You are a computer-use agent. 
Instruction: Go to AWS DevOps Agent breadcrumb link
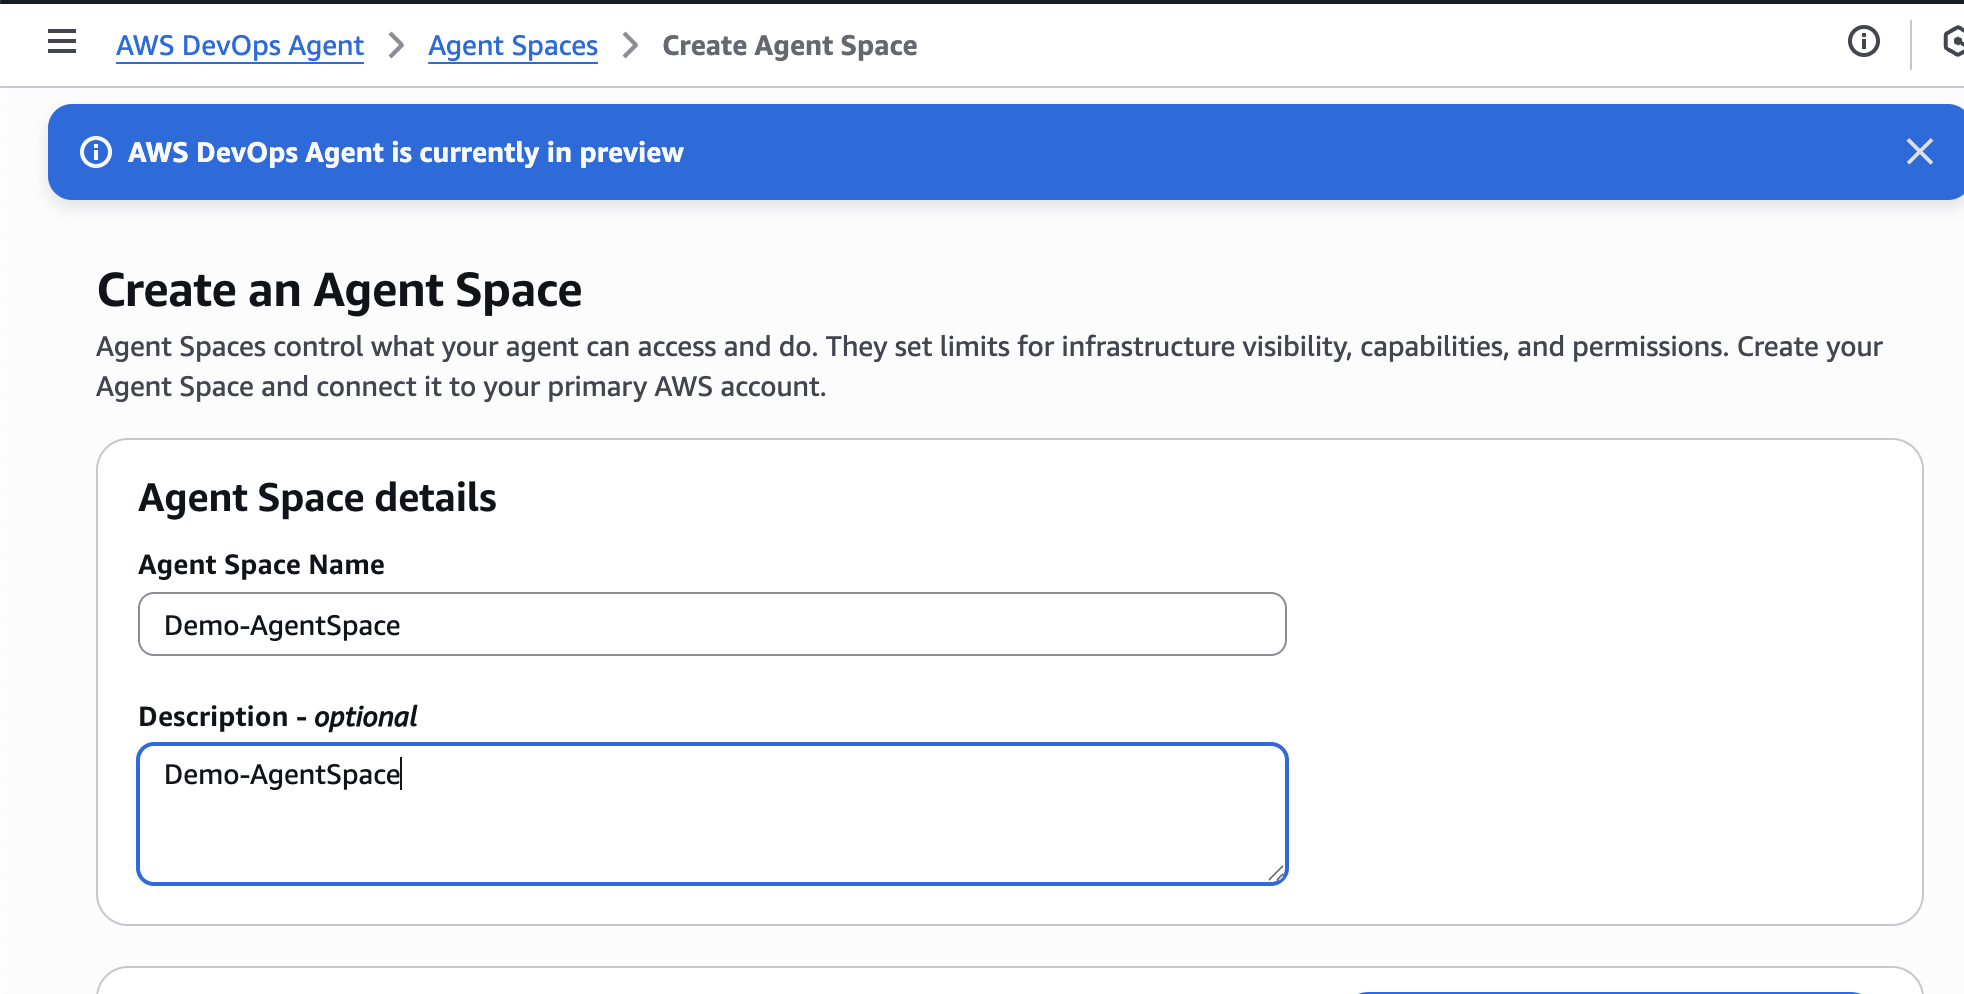tap(240, 46)
